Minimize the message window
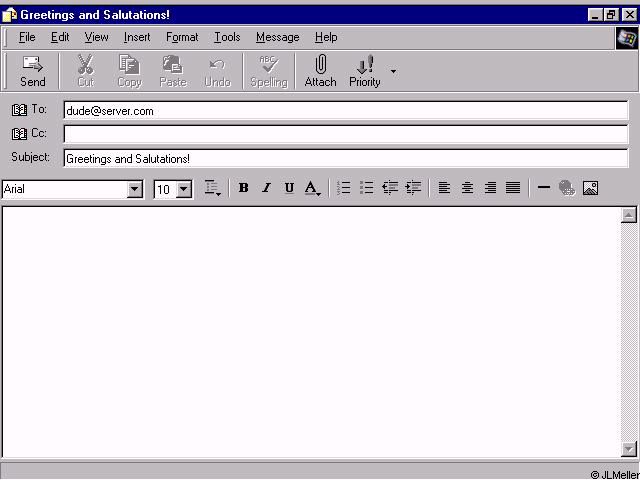The image size is (640, 480). (x=595, y=15)
